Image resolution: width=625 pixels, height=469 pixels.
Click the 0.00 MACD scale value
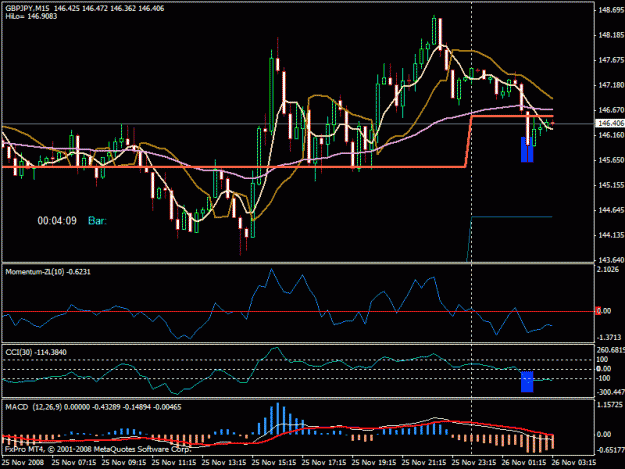[604, 434]
